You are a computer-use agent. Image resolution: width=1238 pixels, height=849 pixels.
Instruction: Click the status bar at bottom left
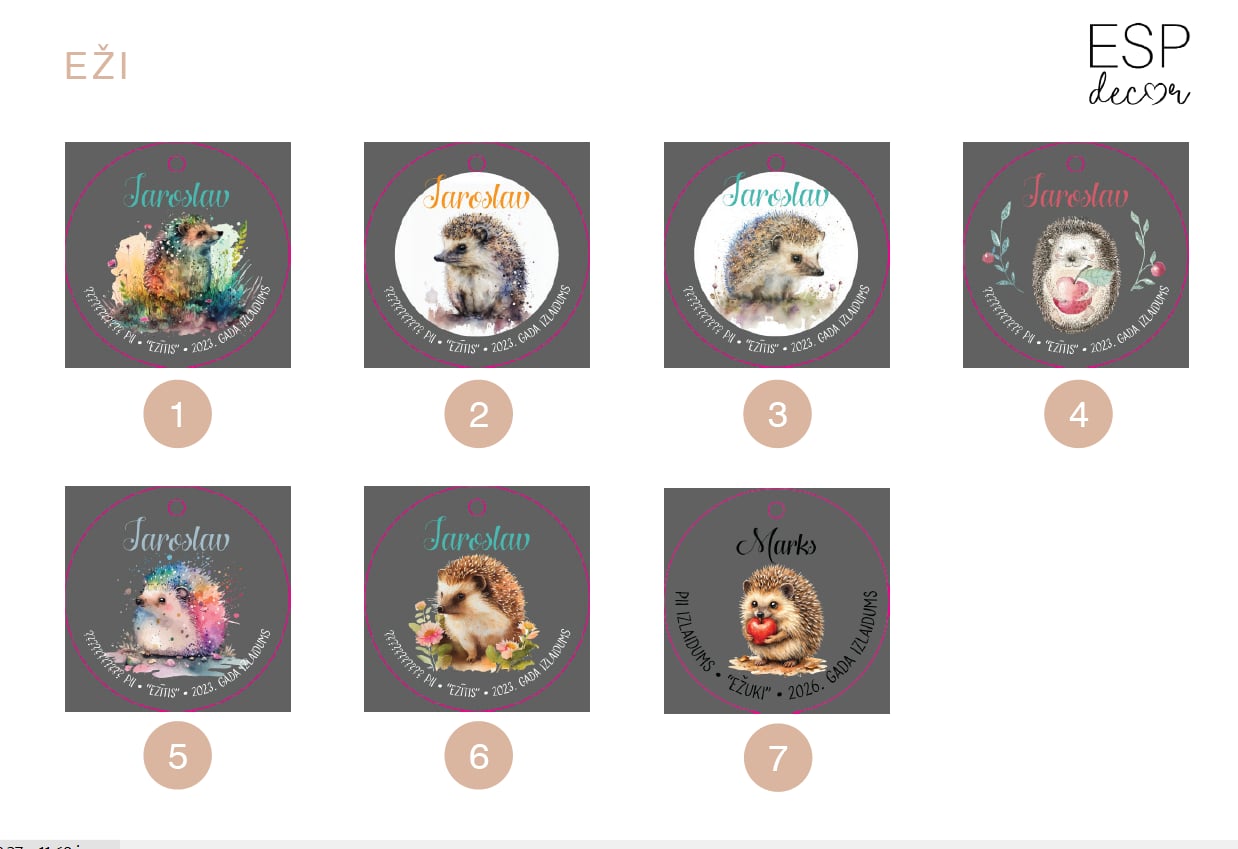tap(60, 844)
